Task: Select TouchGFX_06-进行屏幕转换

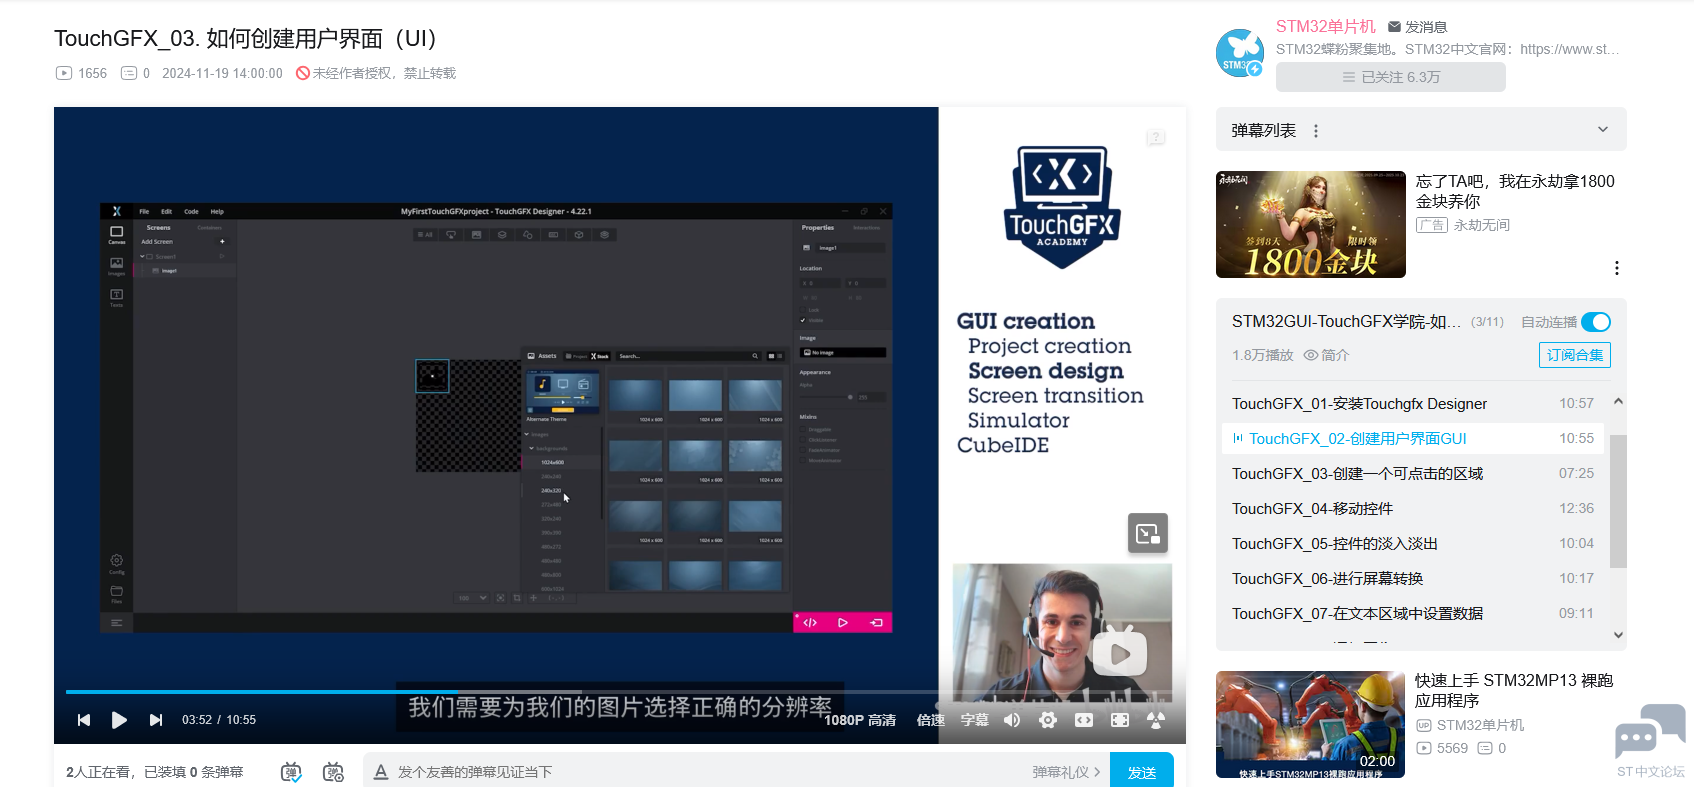Action: point(1413,579)
